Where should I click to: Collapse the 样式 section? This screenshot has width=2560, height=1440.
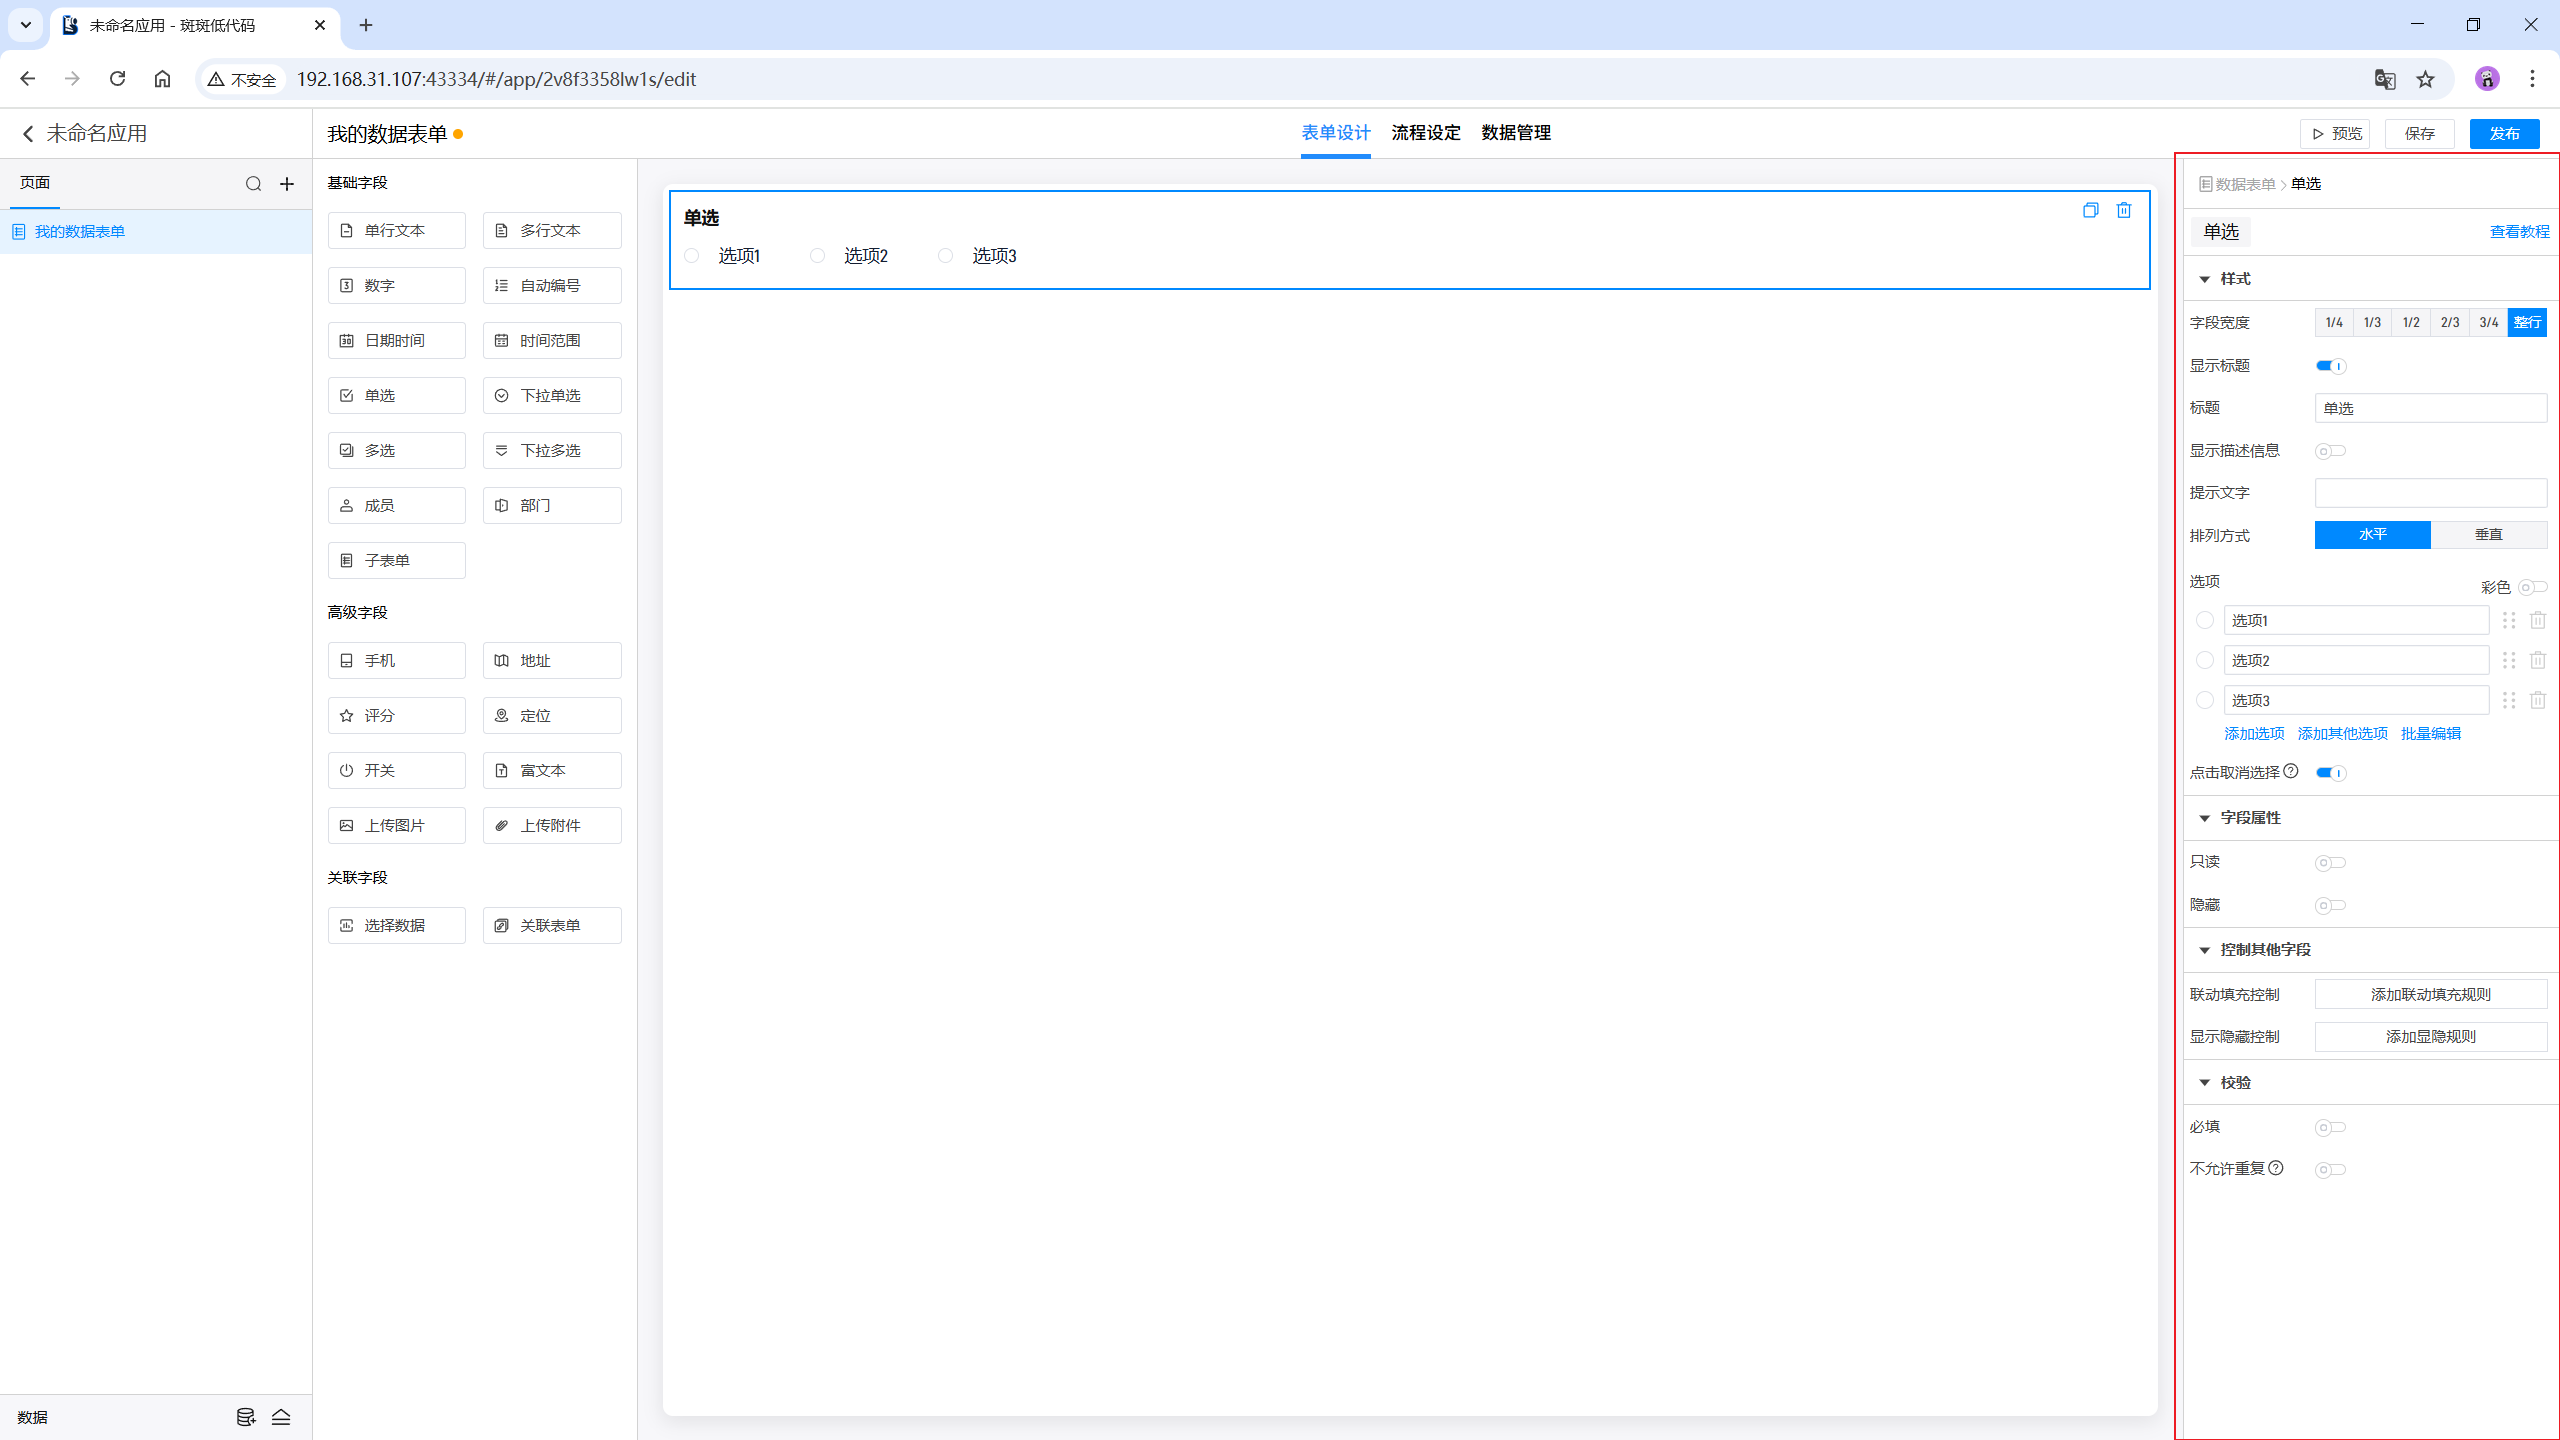(2205, 279)
